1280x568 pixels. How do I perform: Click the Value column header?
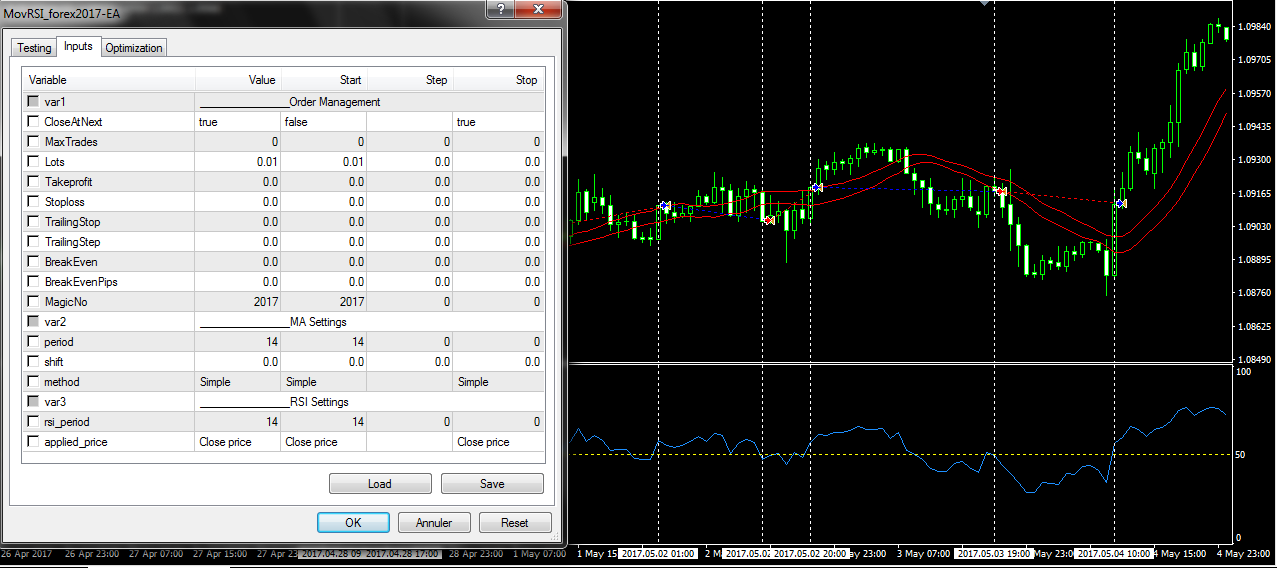coord(238,80)
